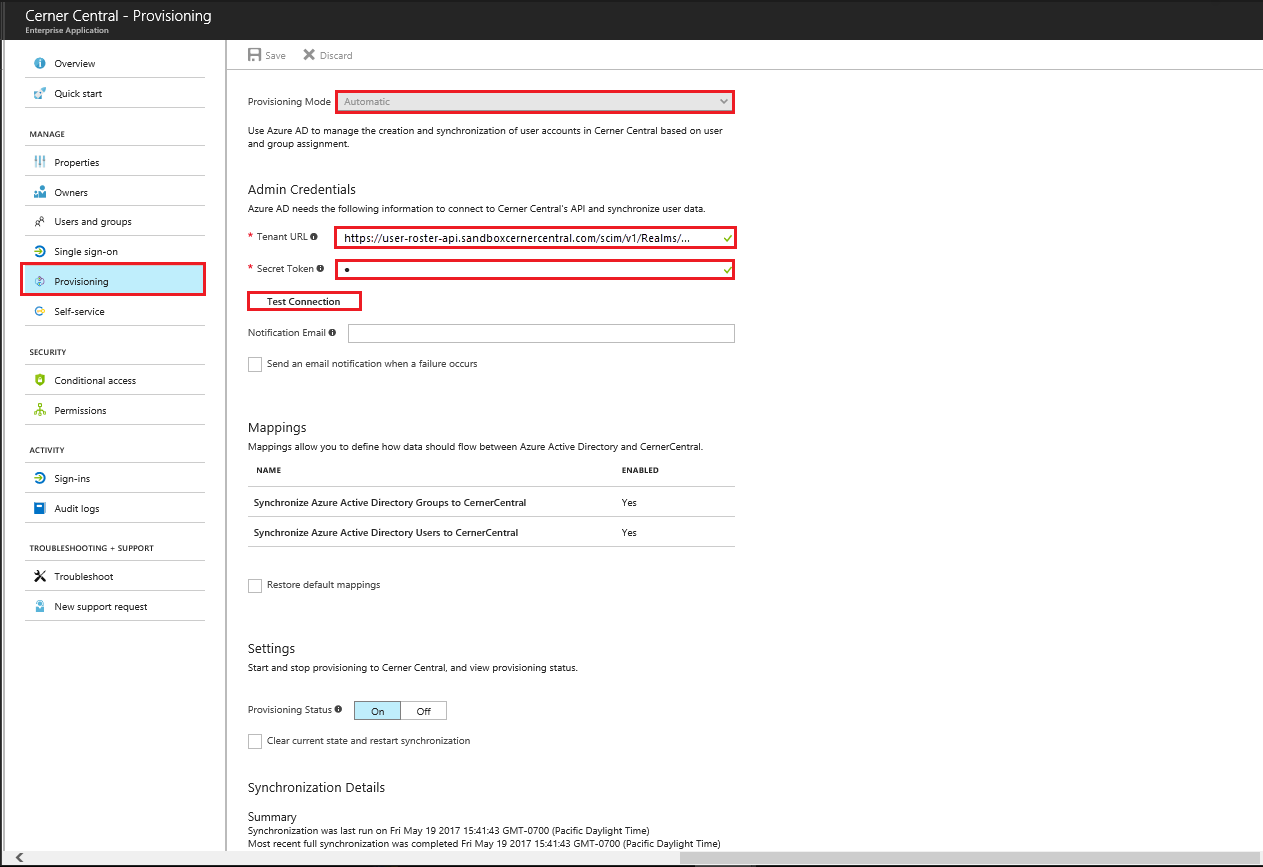Click the Owners people icon
Screen dimensions: 1263x867
tap(40, 192)
